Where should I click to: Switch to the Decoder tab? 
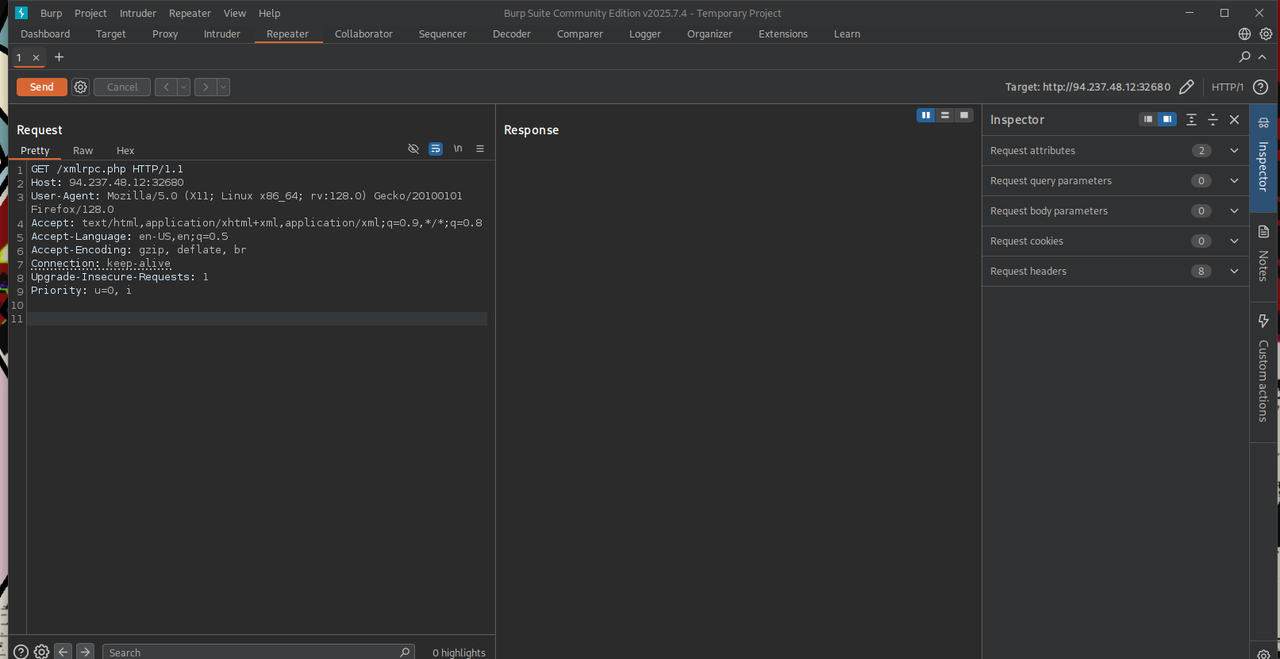click(512, 34)
